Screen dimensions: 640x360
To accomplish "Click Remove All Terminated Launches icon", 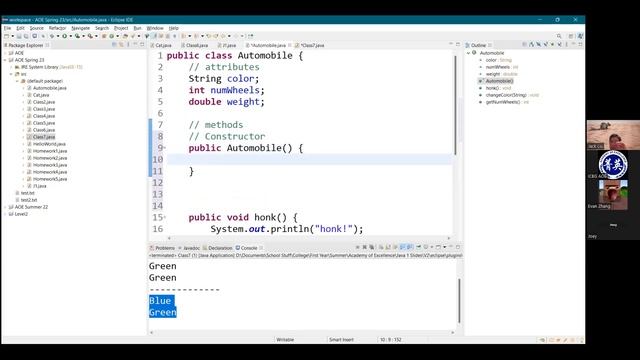I will point(371,247).
